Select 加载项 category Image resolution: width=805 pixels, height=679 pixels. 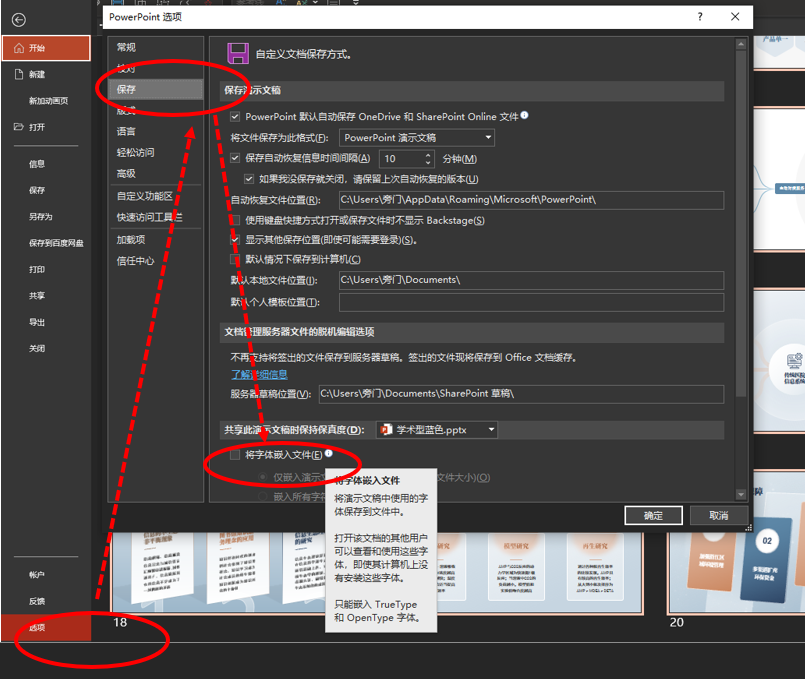pos(156,240)
